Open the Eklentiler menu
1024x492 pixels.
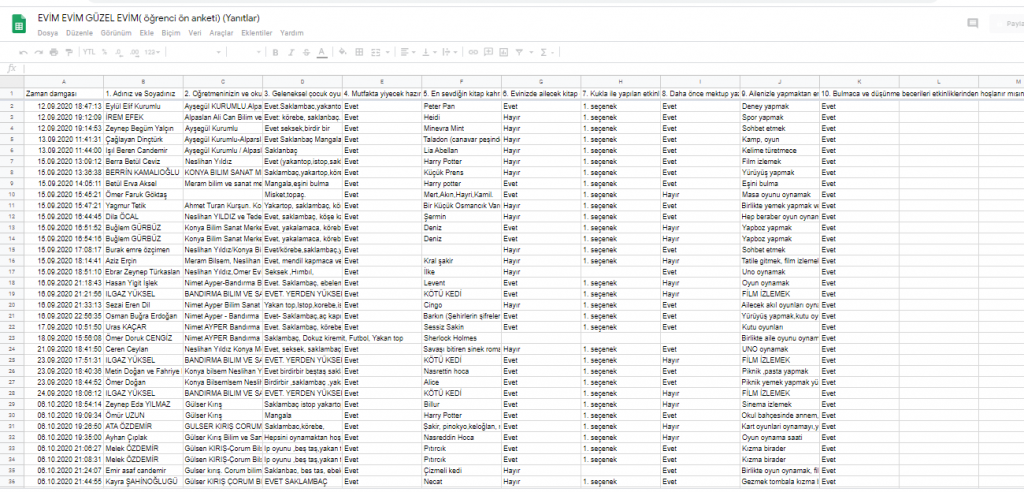(x=257, y=32)
